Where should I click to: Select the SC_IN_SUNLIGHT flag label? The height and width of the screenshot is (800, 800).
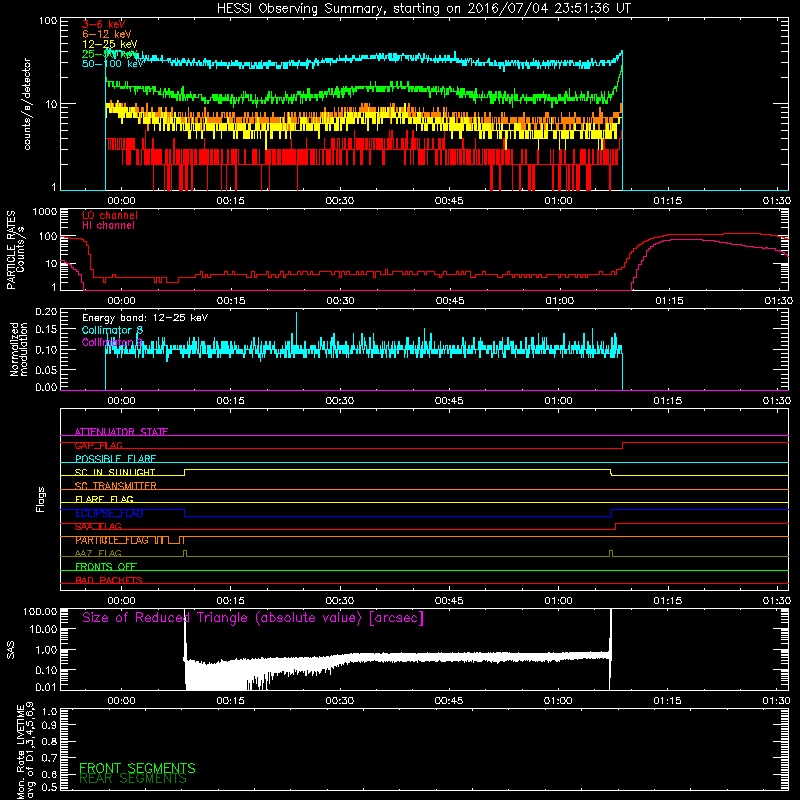tap(115, 472)
